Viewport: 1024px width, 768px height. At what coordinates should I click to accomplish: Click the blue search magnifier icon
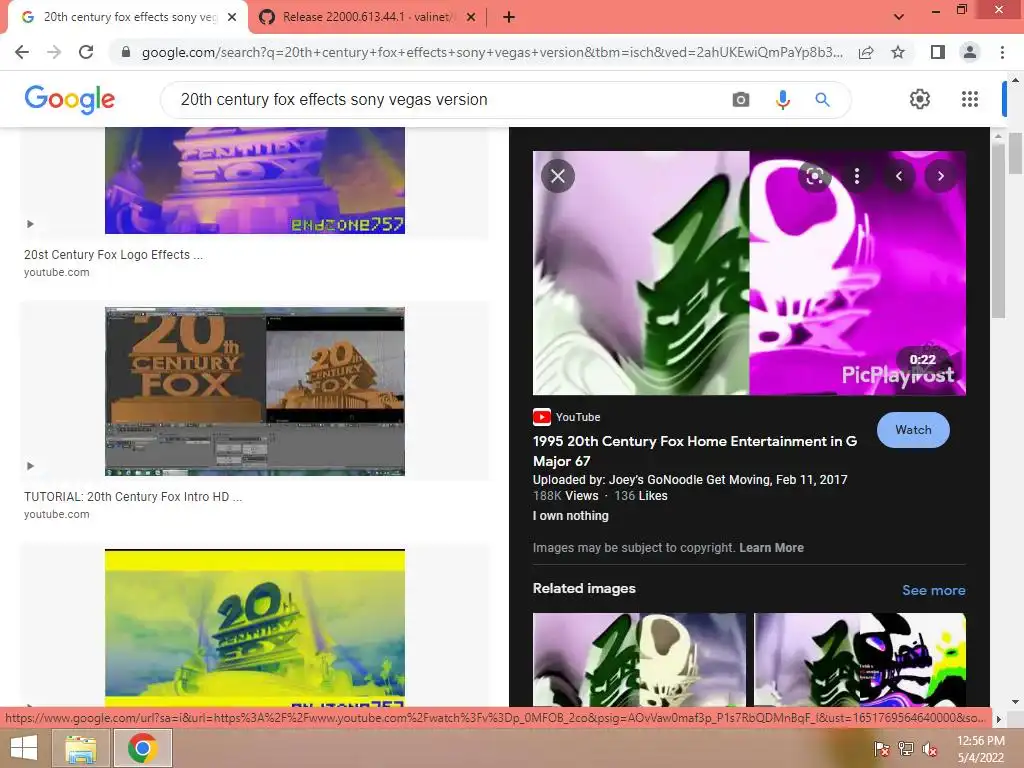tap(822, 99)
